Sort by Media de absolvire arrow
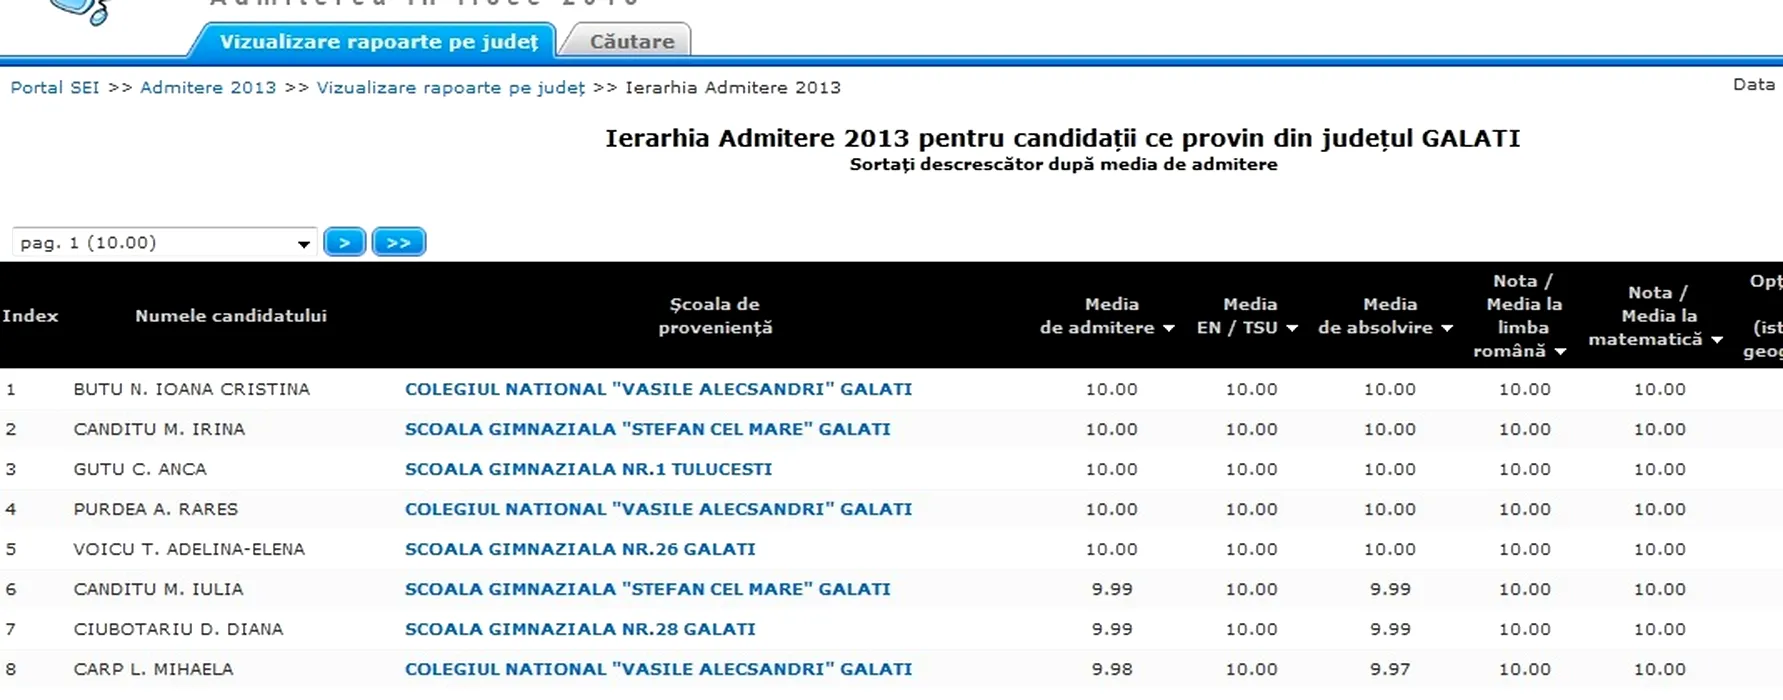 click(1446, 329)
